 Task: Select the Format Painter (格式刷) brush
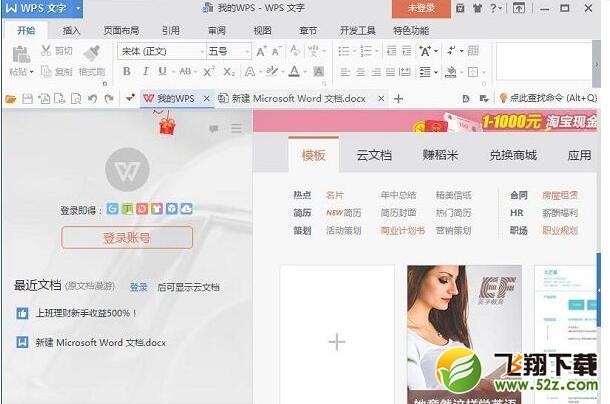[92, 53]
